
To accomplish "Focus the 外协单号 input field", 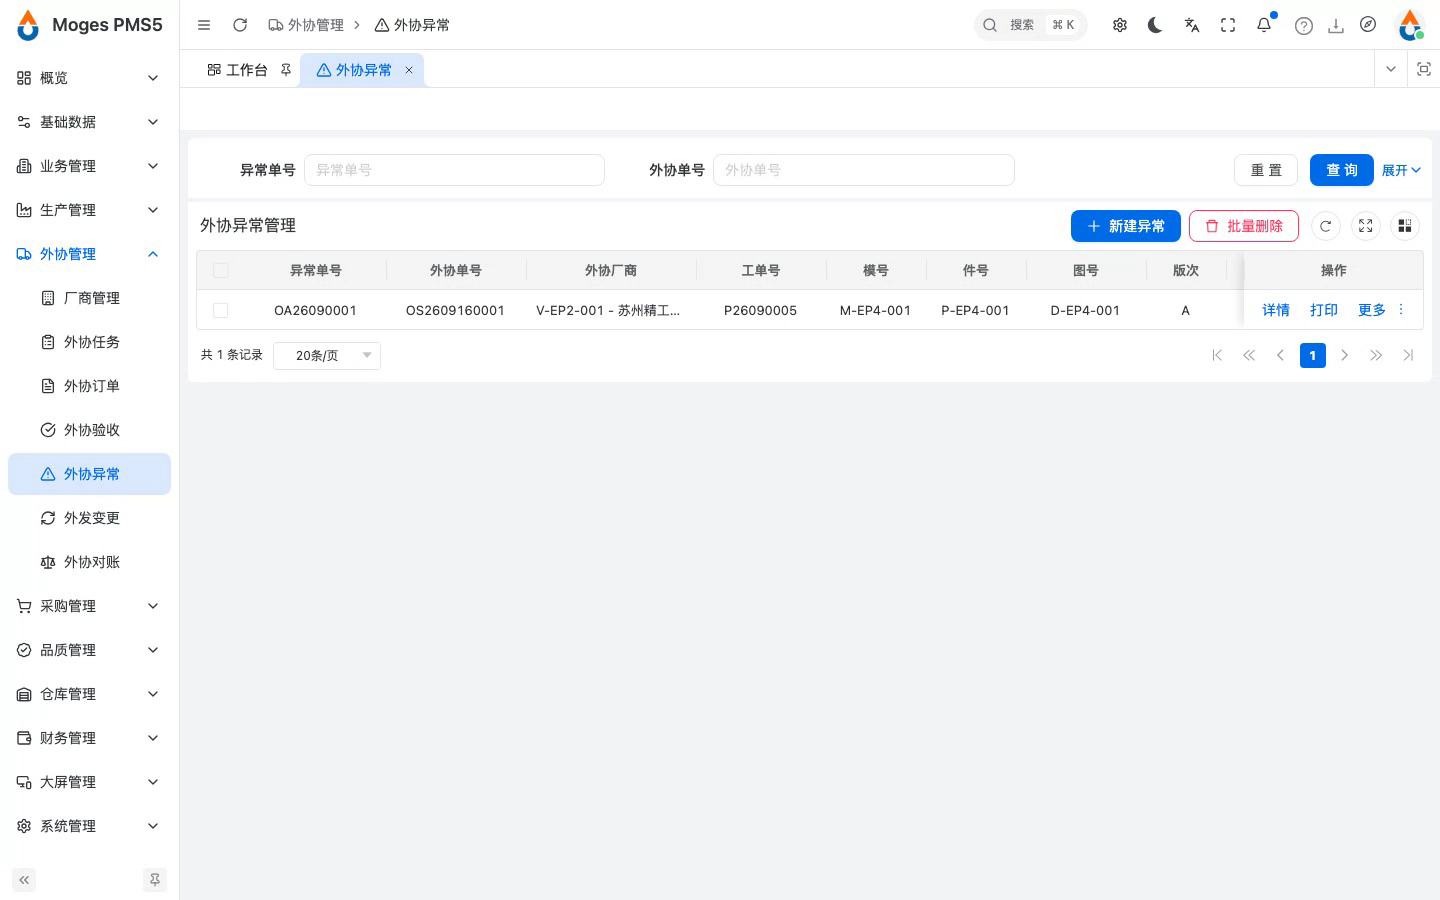I will click(864, 170).
